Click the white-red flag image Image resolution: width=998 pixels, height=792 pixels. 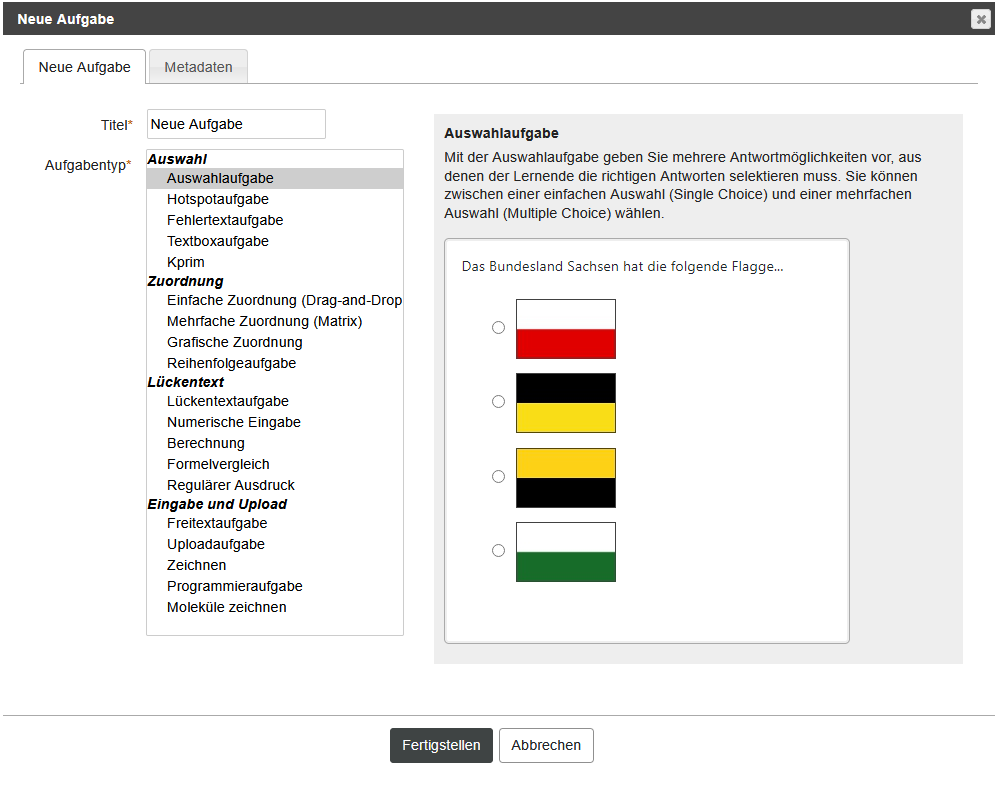tap(566, 329)
